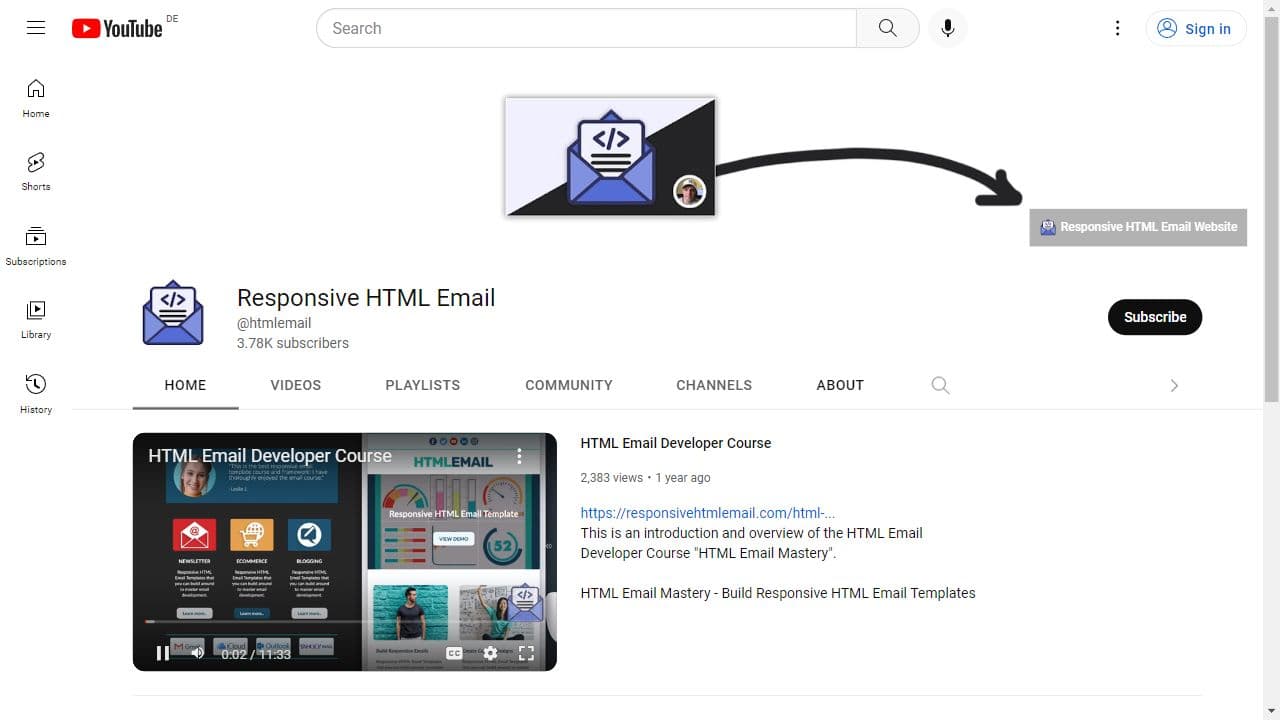1280x720 pixels.
Task: Mute the video volume icon
Action: 198,653
